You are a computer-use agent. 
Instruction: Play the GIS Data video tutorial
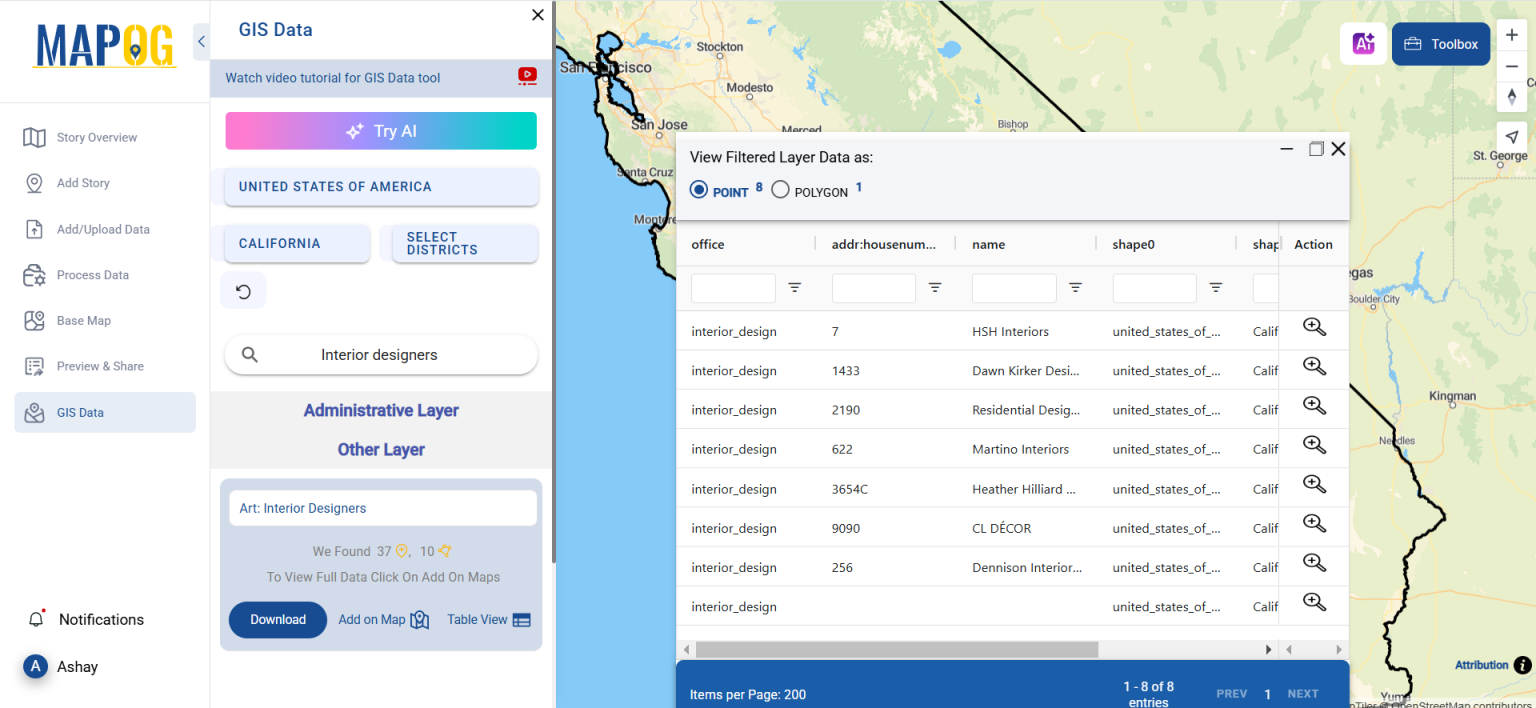click(x=526, y=75)
